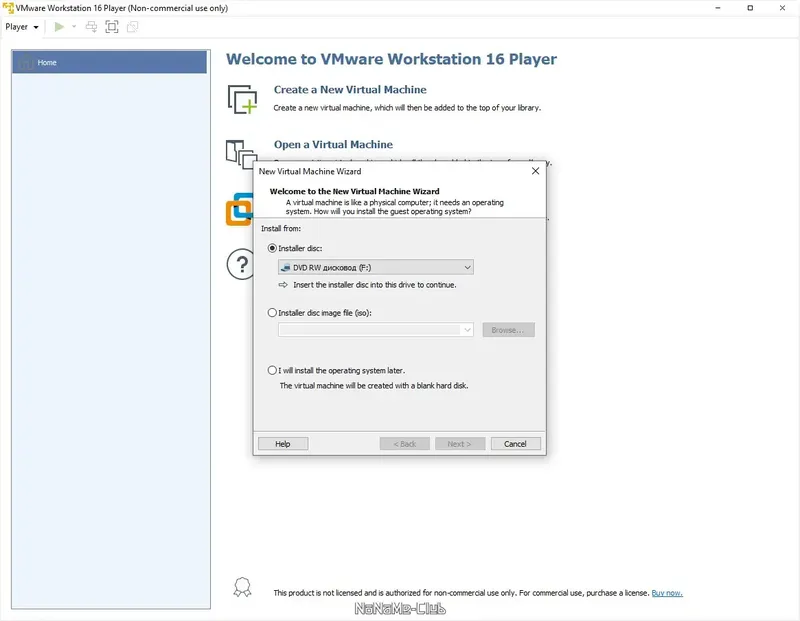
Task: Click the Next > button
Action: coord(460,444)
